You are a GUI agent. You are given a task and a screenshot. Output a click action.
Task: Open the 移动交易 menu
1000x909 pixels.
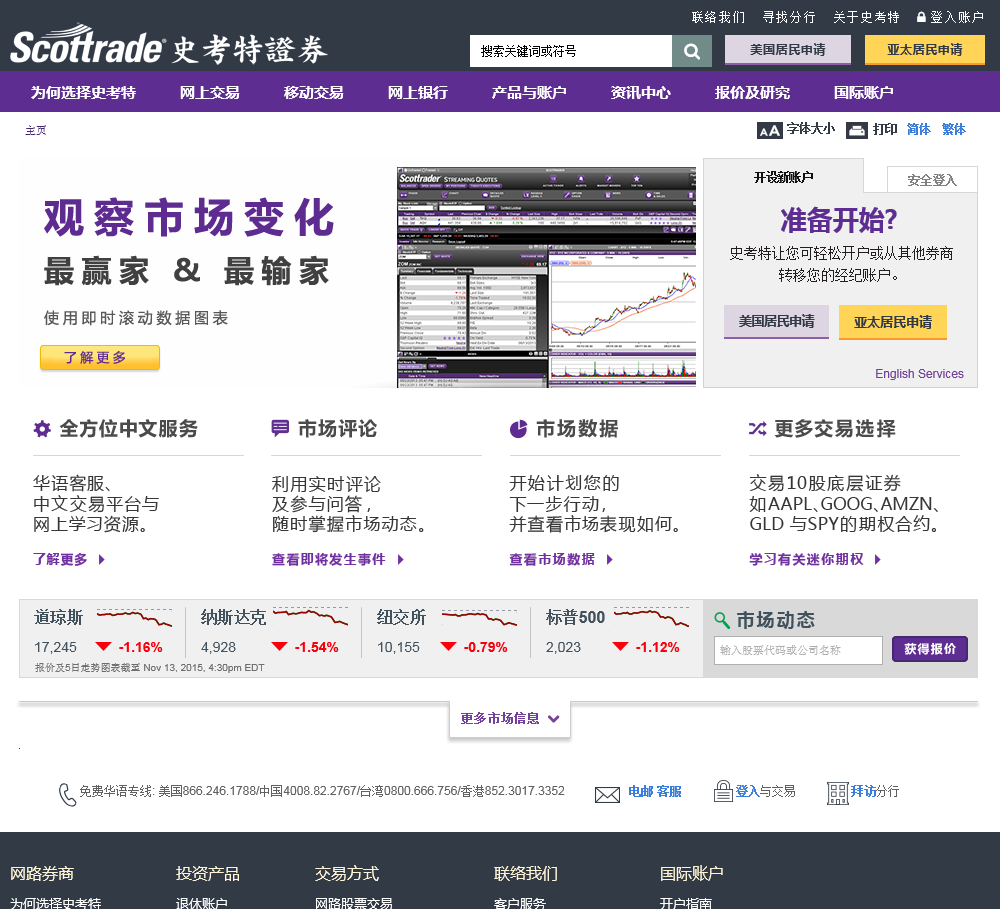[314, 92]
